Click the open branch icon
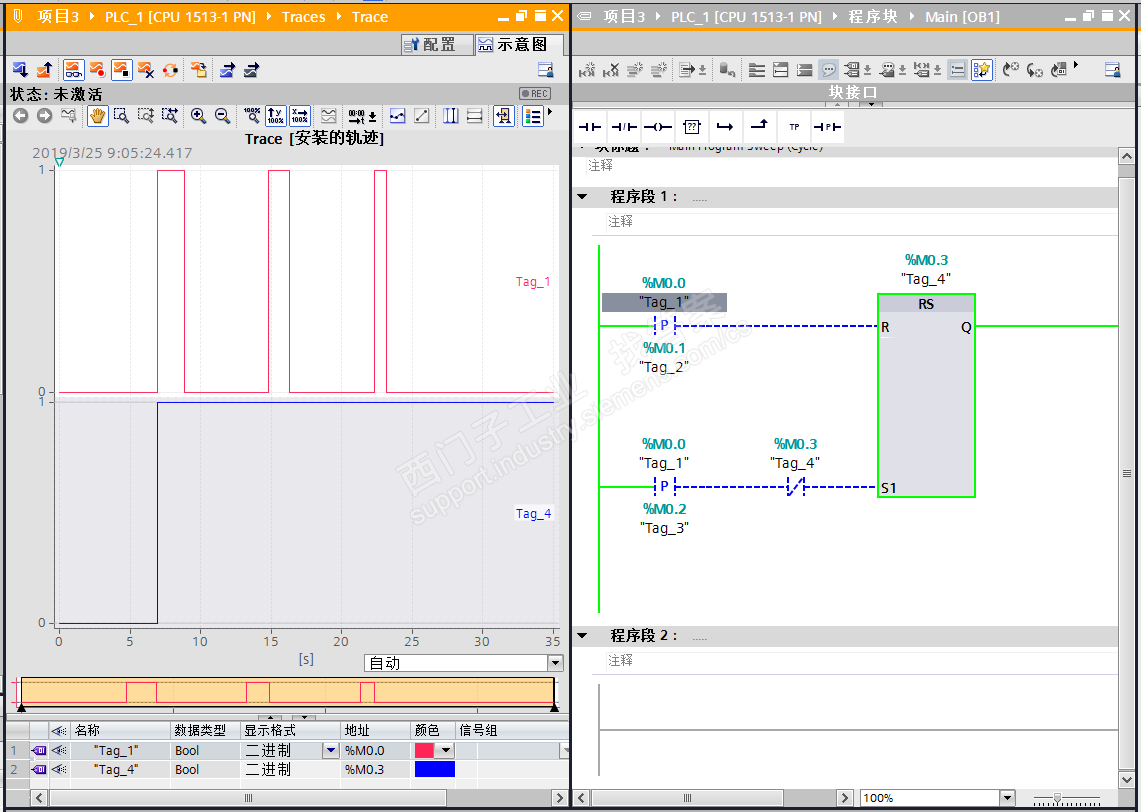Screen dimensions: 1141x812 (x=725, y=127)
